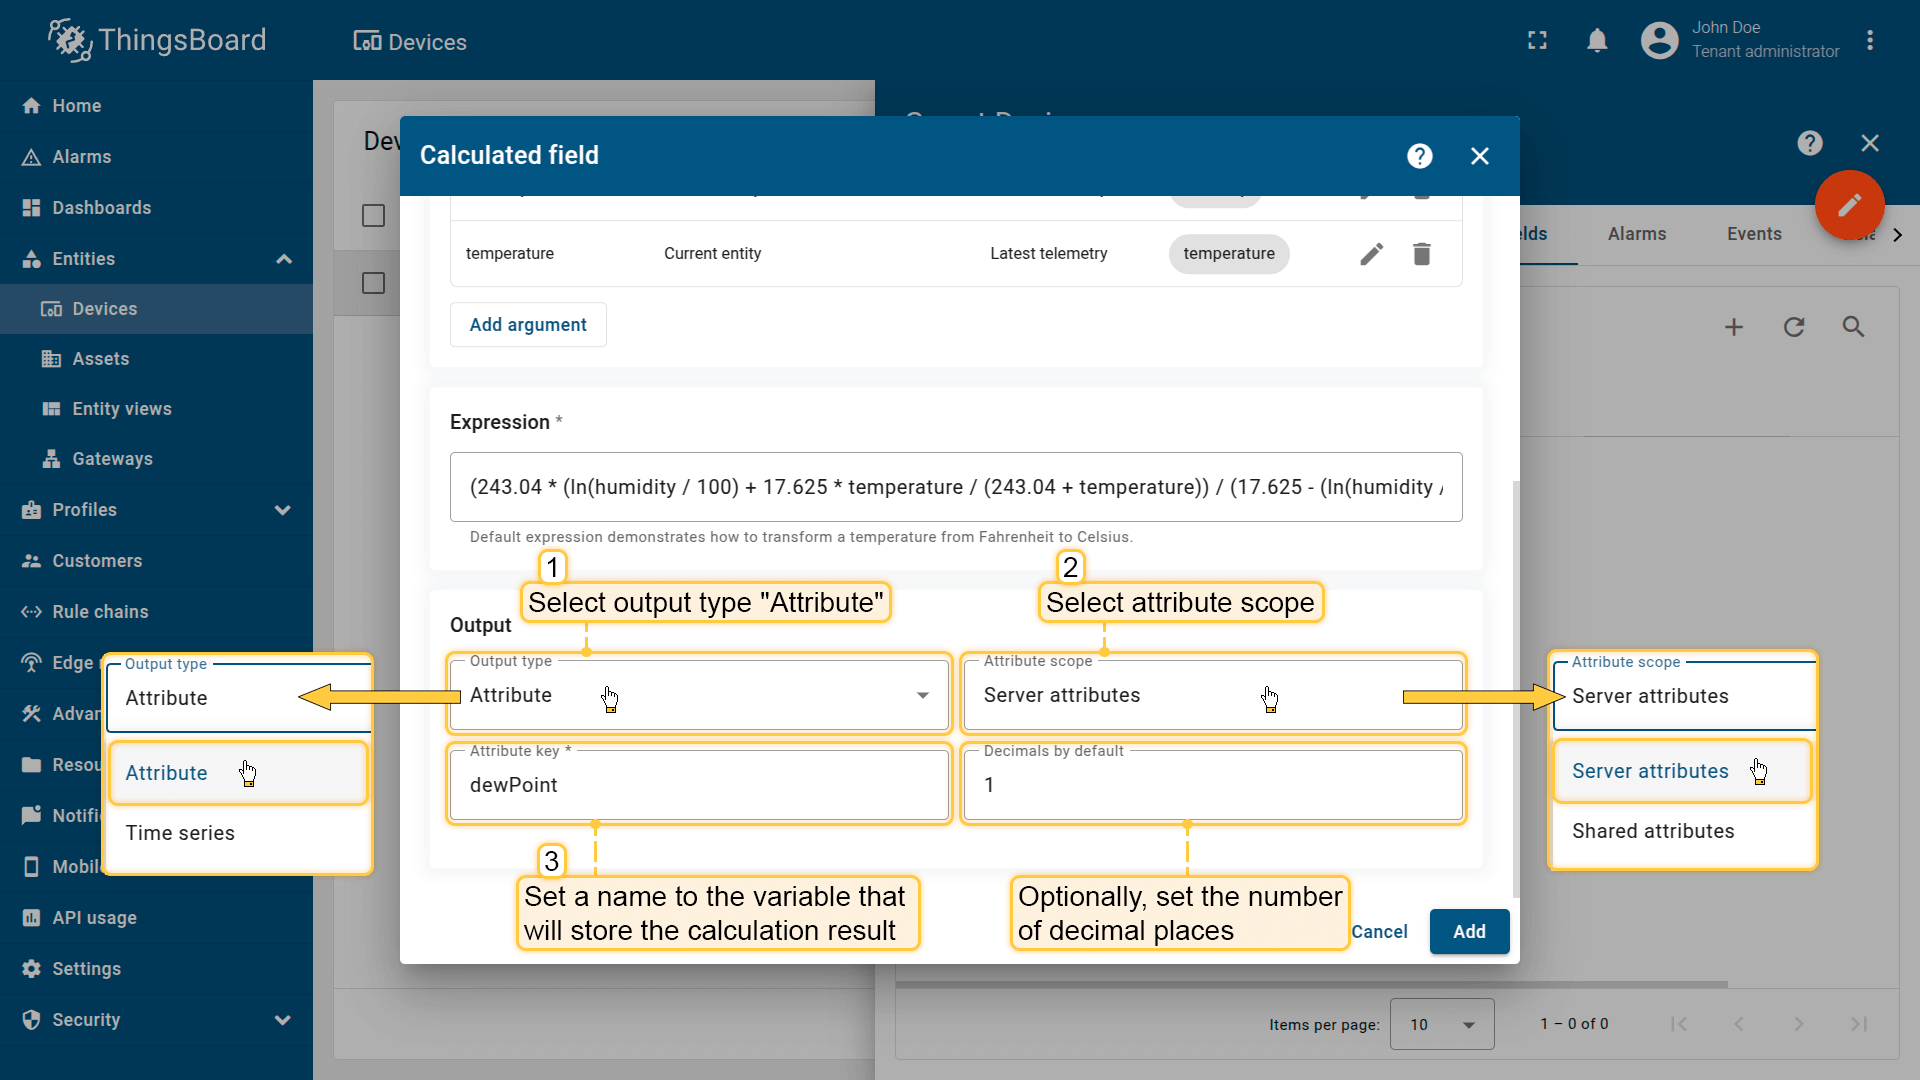
Task: Open the Attribute scope dropdown
Action: tap(1212, 695)
